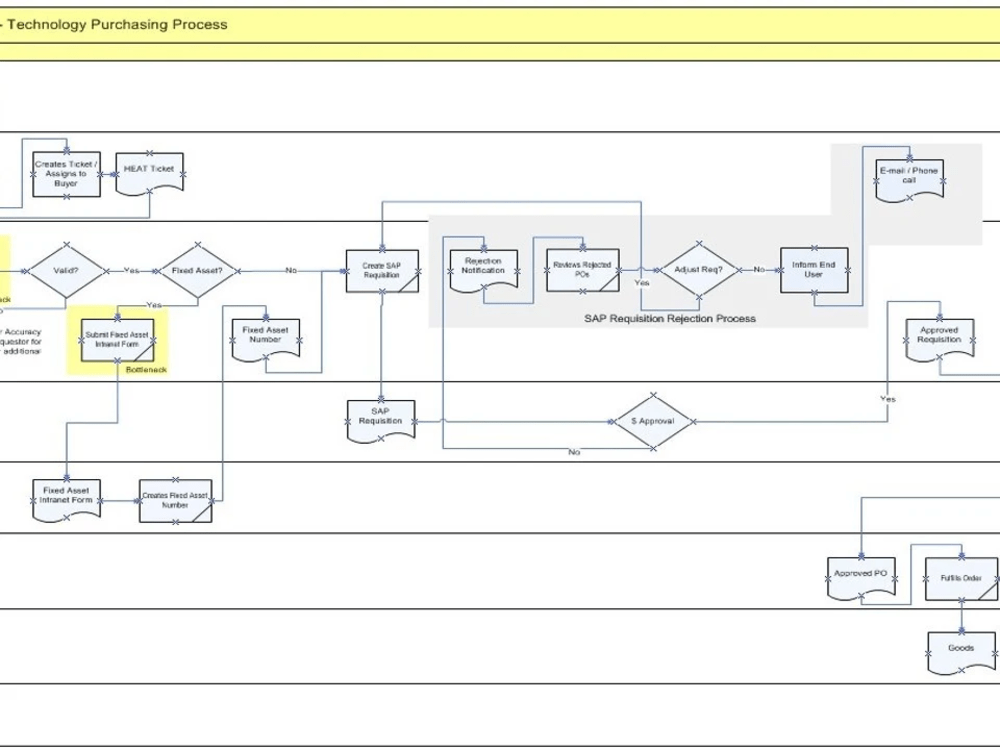Select the Valid? decision diamond
Screen dimensions: 1000x750
point(64,270)
